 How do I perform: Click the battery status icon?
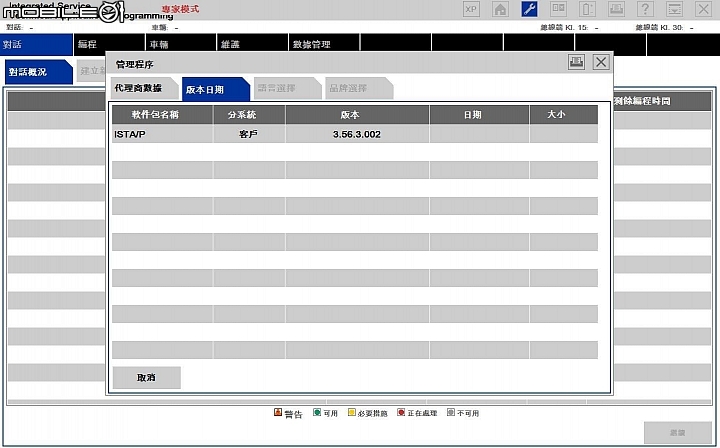point(587,9)
